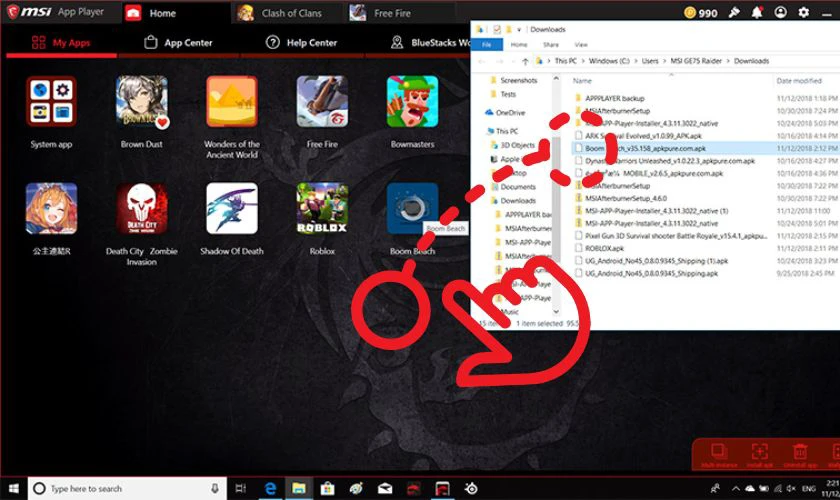The height and width of the screenshot is (500, 840).
Task: Open the App Center section
Action: click(178, 43)
